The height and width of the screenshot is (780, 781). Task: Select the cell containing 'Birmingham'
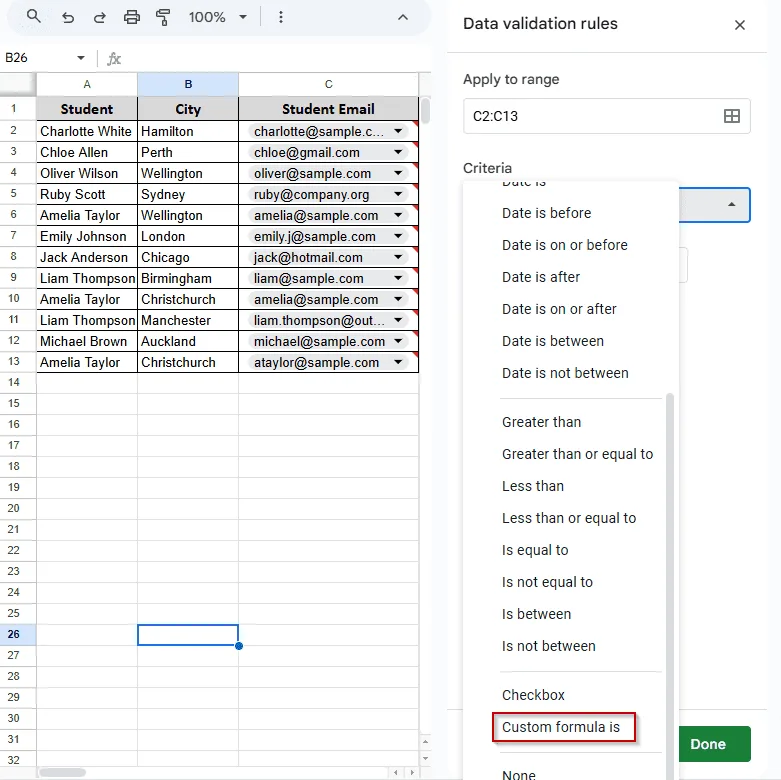(188, 278)
